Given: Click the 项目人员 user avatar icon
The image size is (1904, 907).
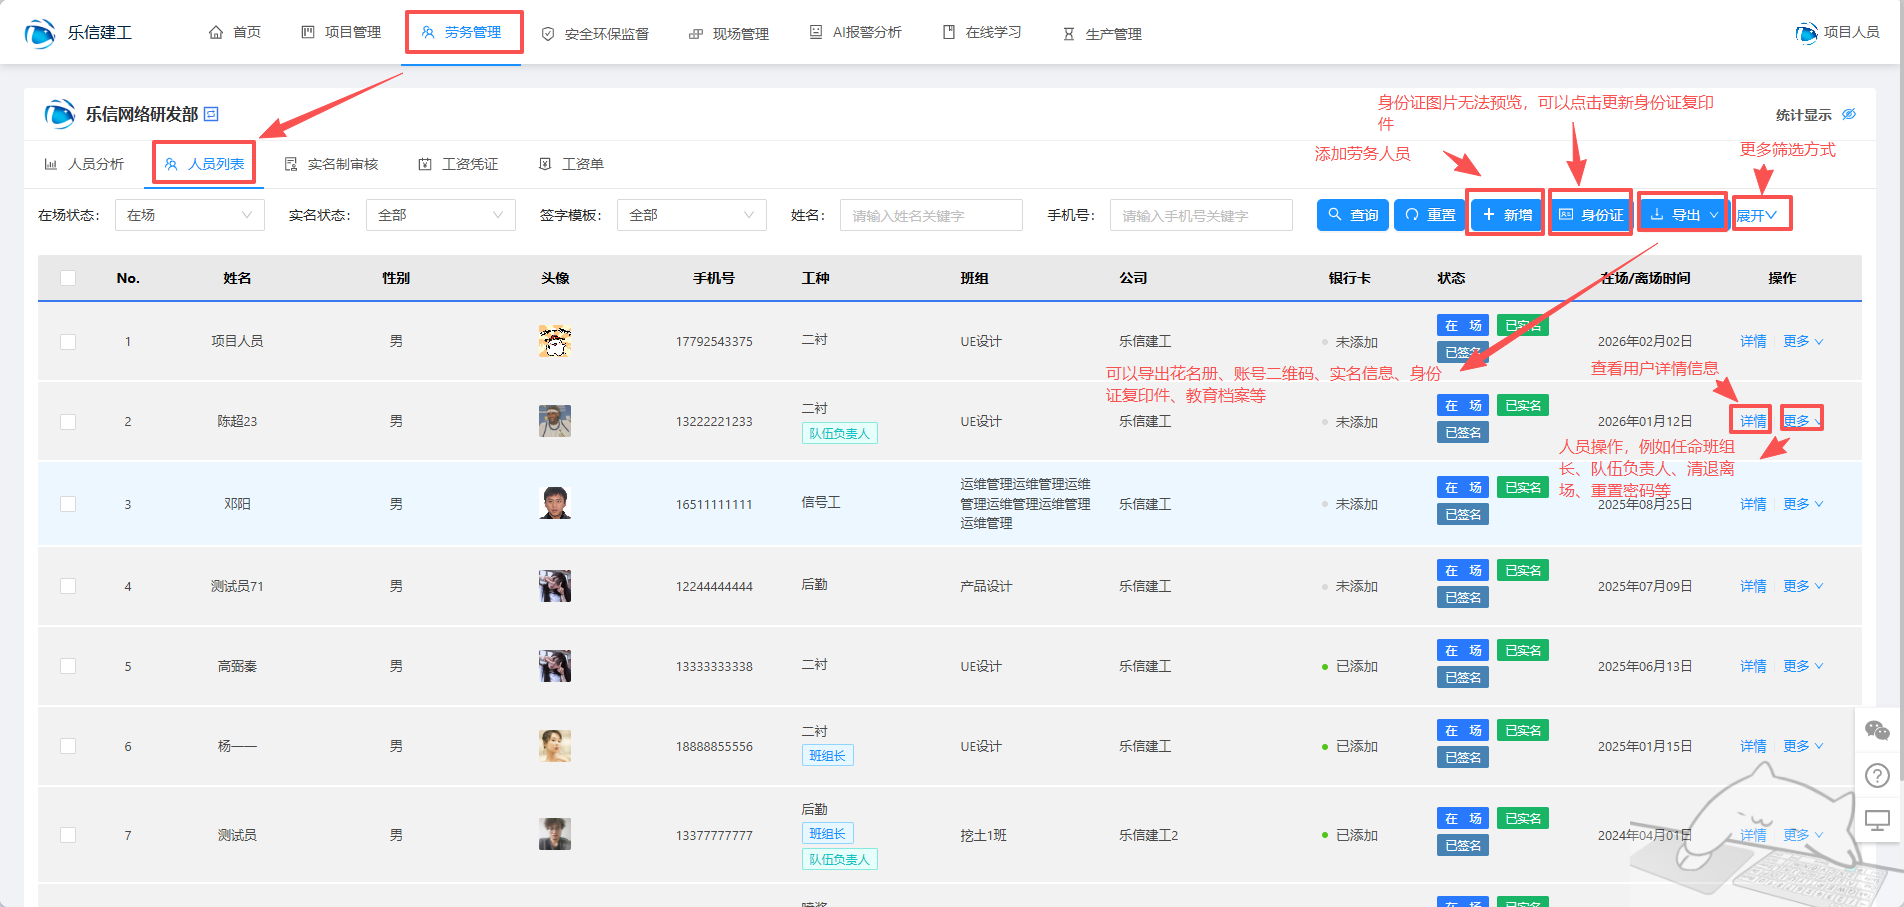Looking at the screenshot, I should 1806,33.
